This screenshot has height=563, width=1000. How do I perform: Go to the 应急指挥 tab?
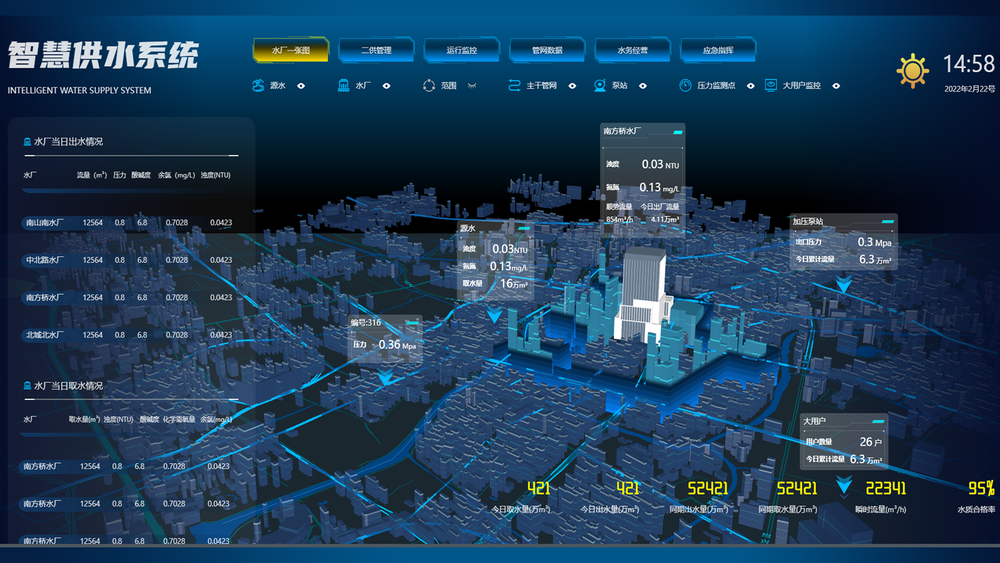(717, 50)
